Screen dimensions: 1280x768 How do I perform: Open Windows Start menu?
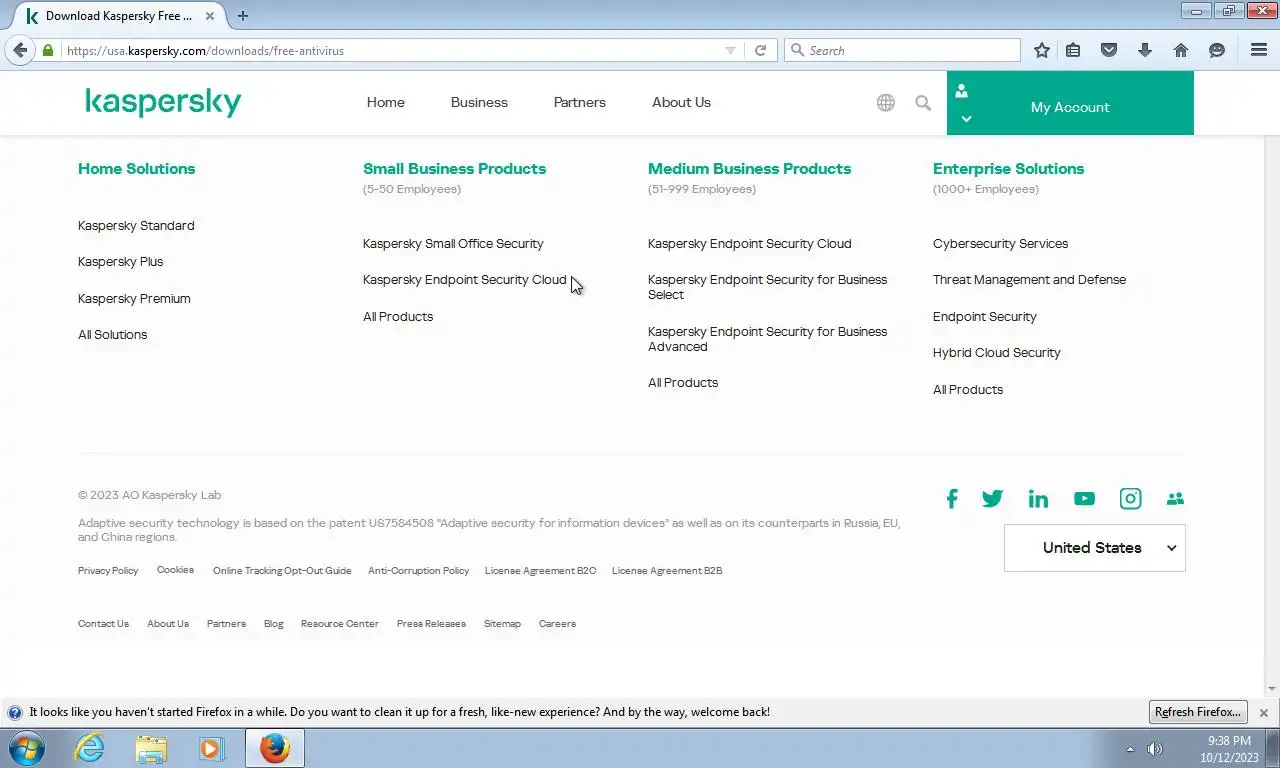26,748
